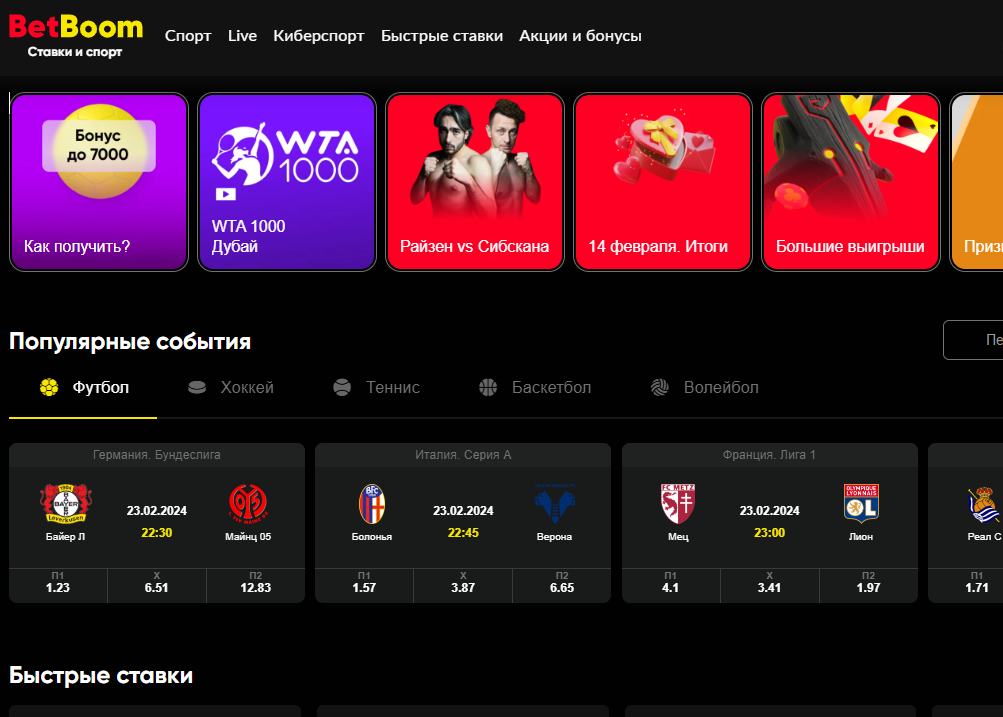Click the Майнц 05 team logo
The height and width of the screenshot is (717, 1003).
click(x=248, y=503)
